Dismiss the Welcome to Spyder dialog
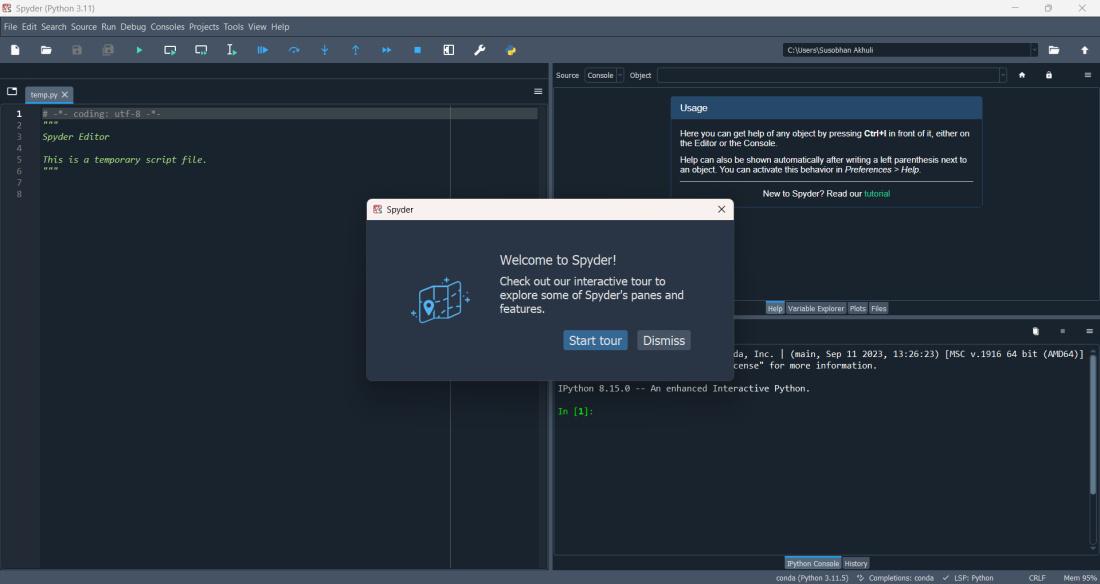The height and width of the screenshot is (584, 1100). coord(664,340)
